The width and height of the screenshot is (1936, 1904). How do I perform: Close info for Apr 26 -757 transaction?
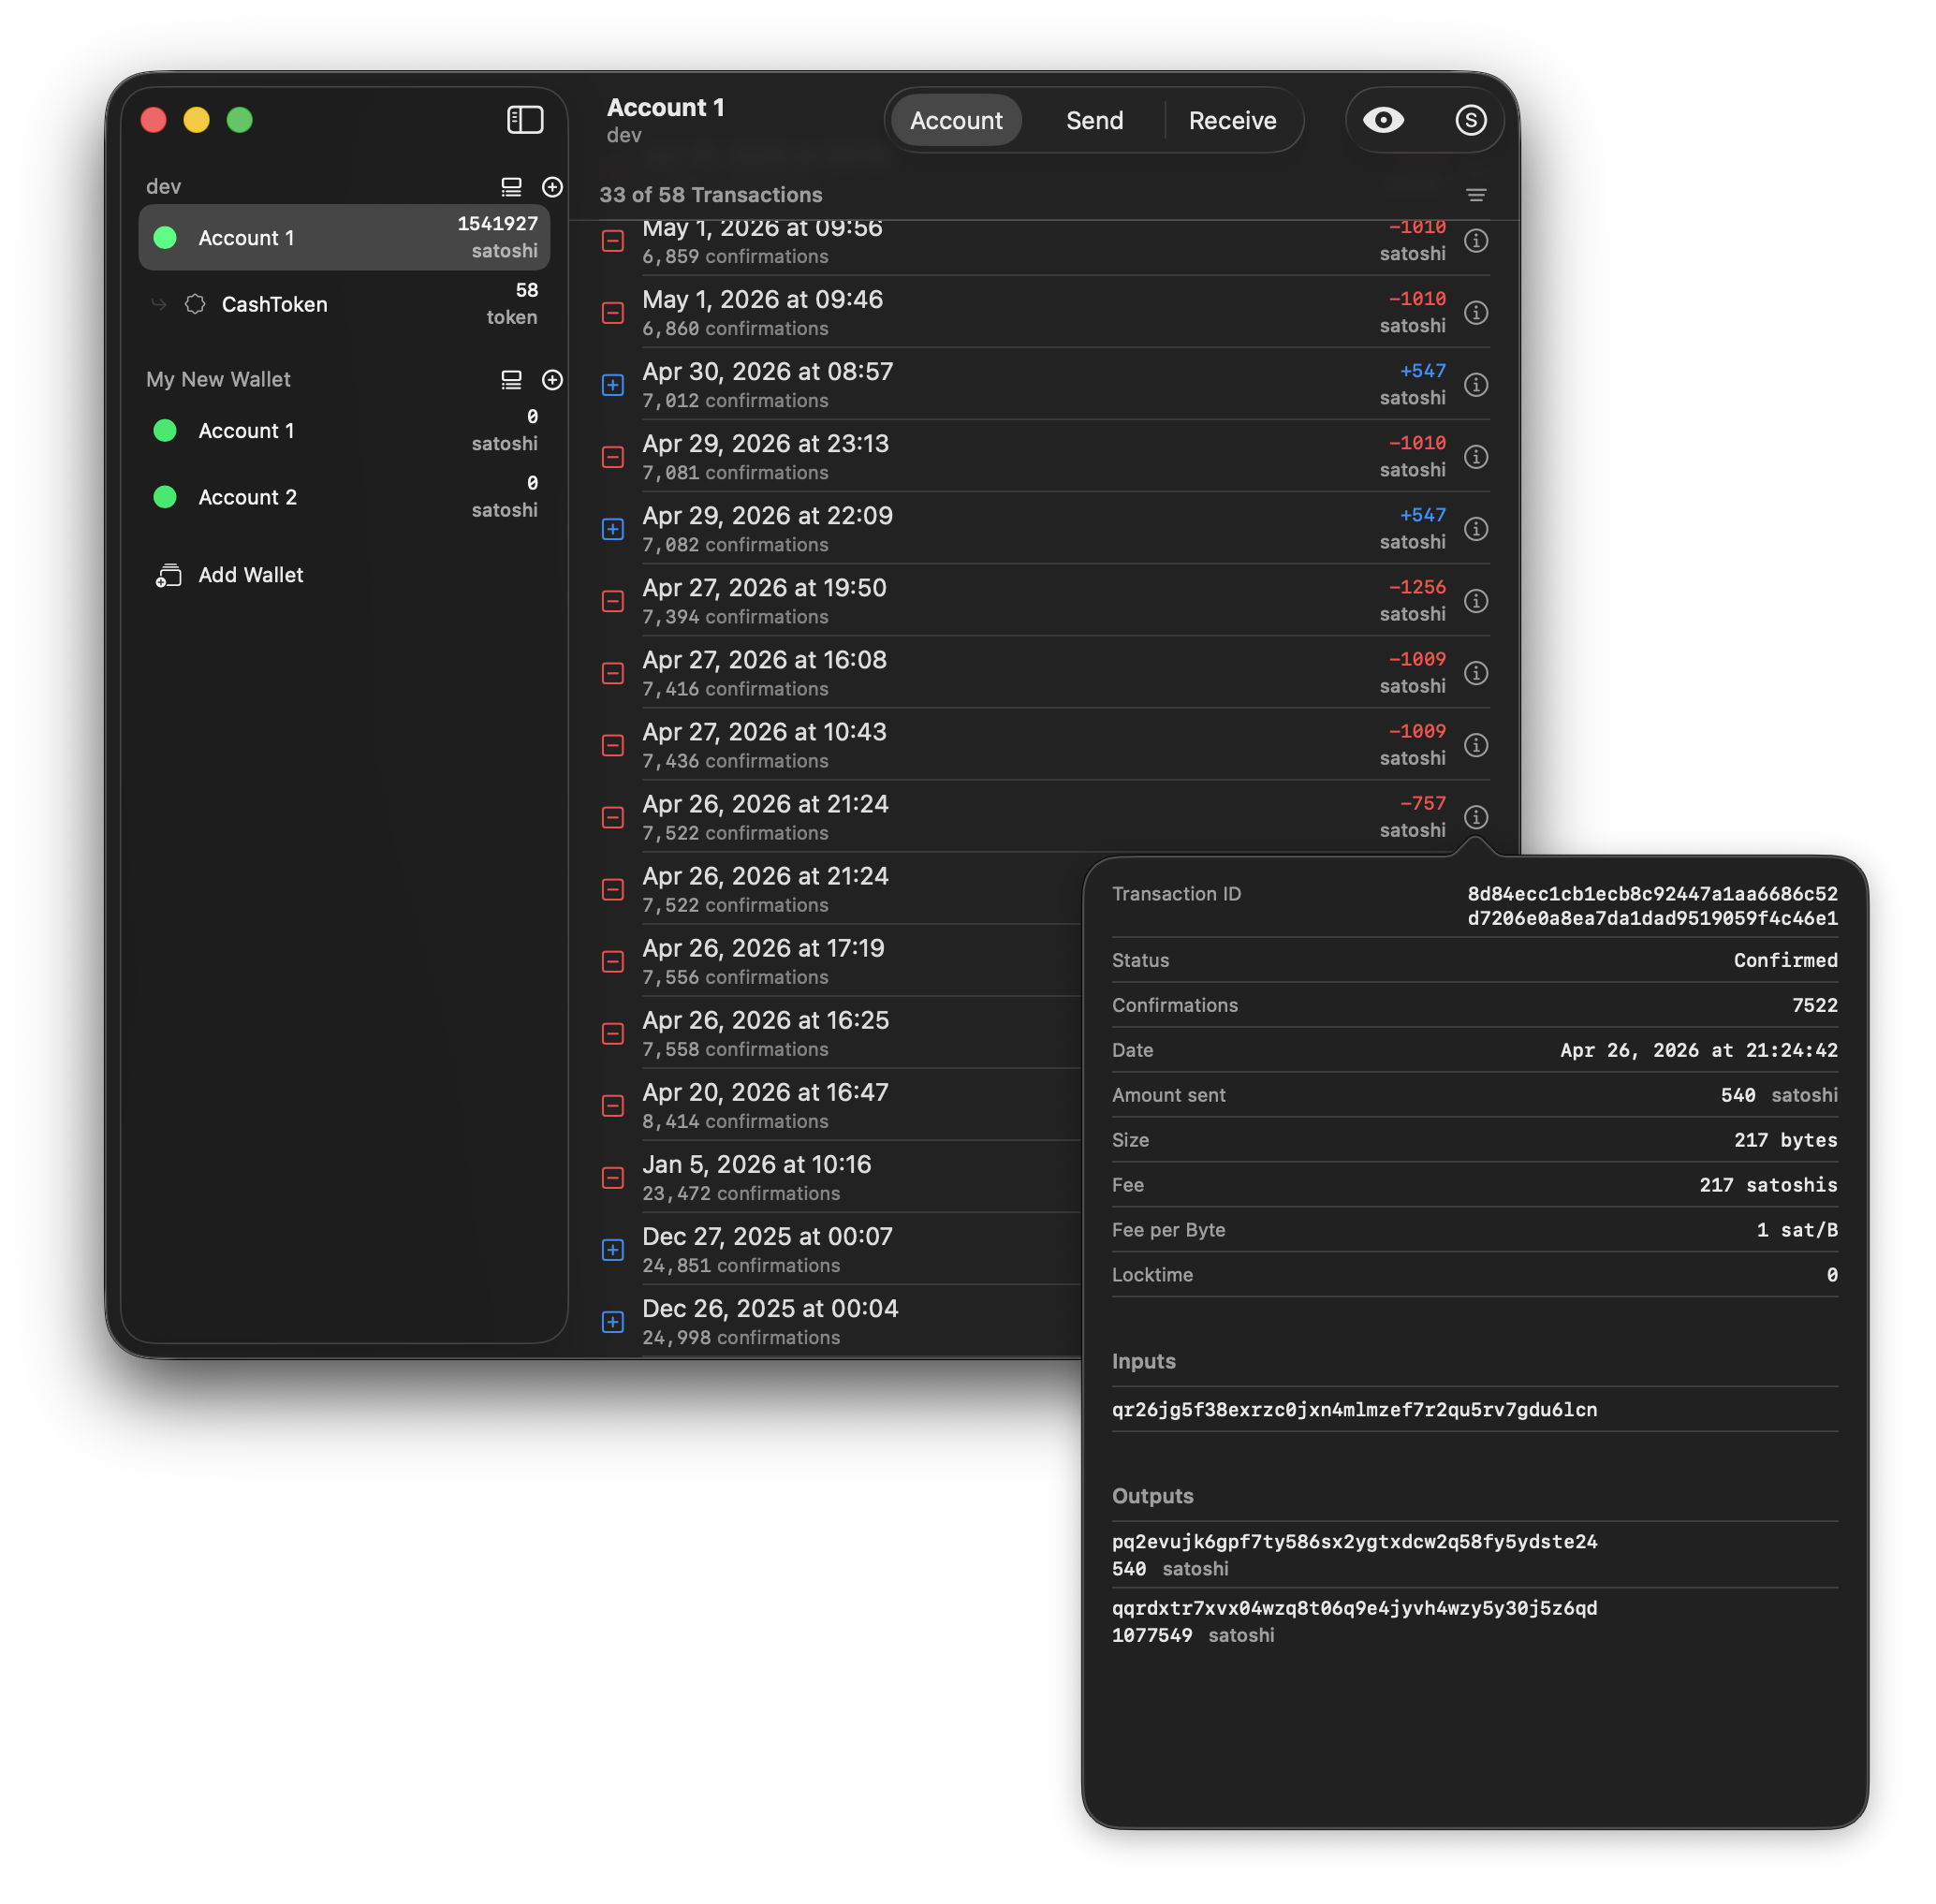[1476, 817]
